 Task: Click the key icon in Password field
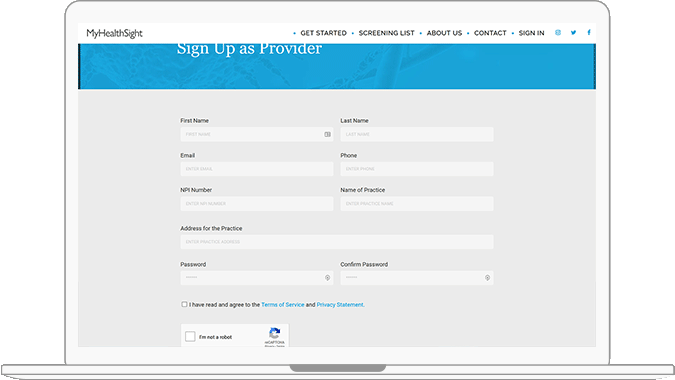pyautogui.click(x=328, y=278)
